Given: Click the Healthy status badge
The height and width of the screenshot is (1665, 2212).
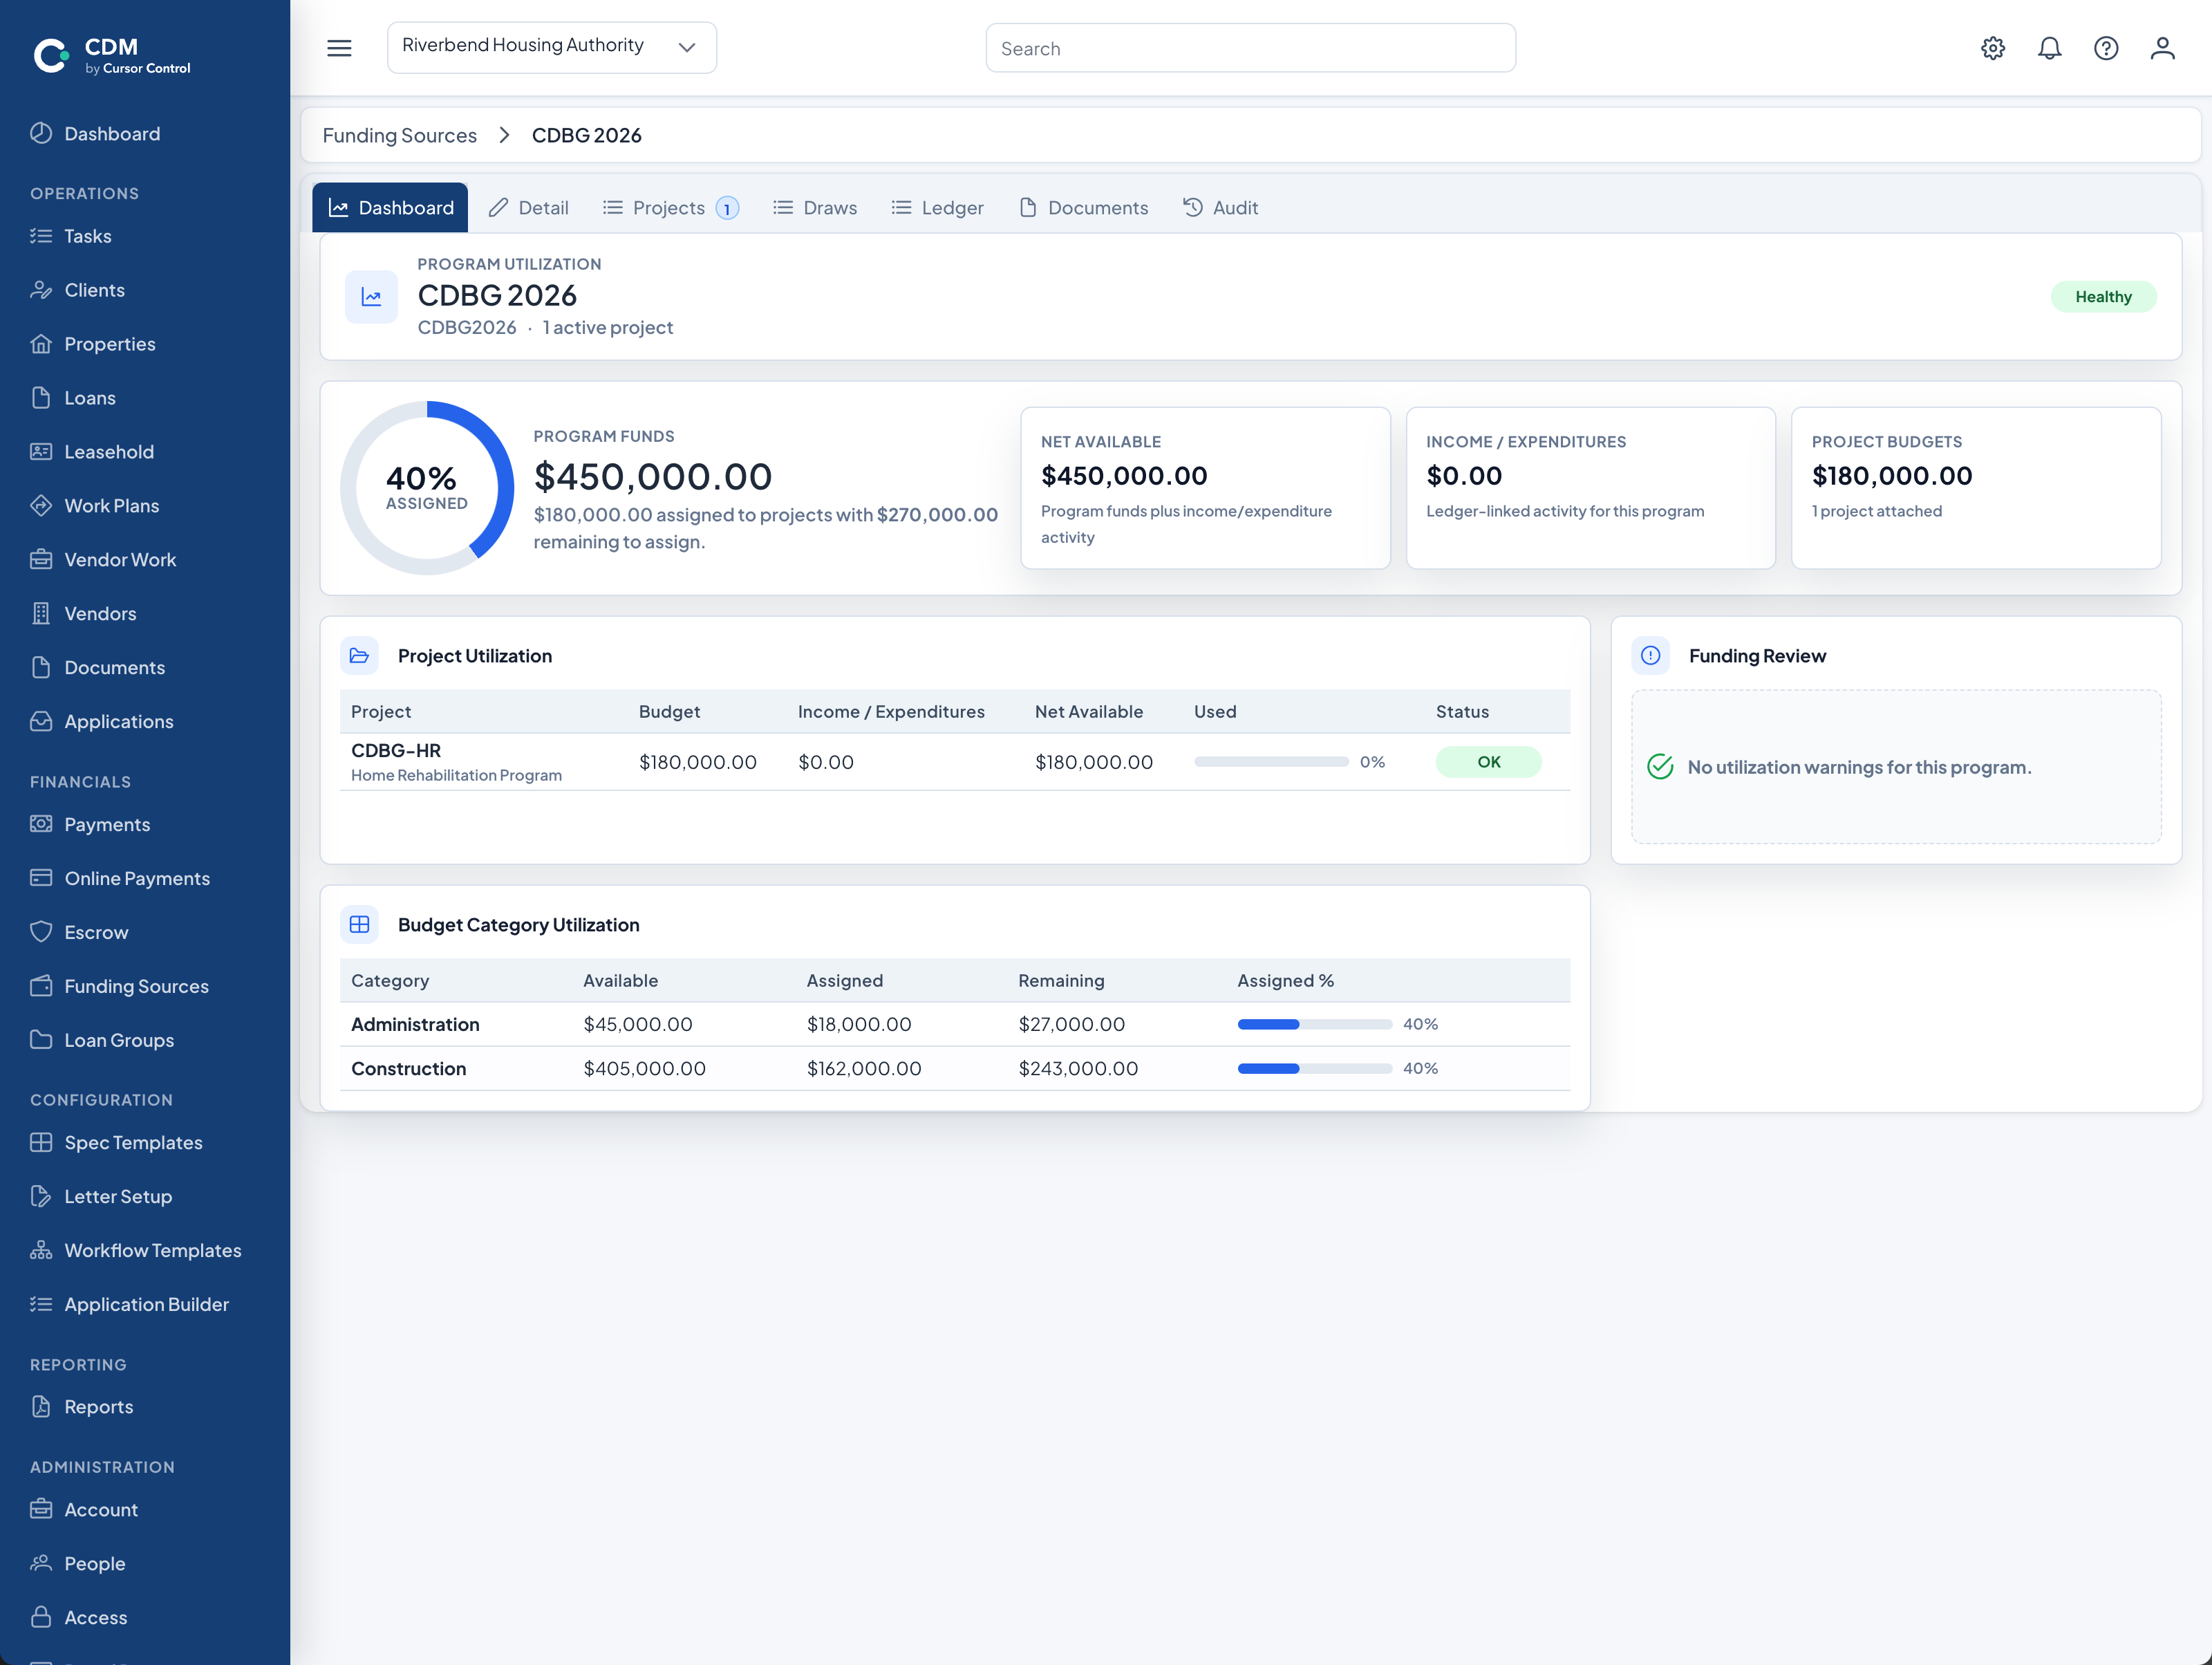Looking at the screenshot, I should 2103,297.
